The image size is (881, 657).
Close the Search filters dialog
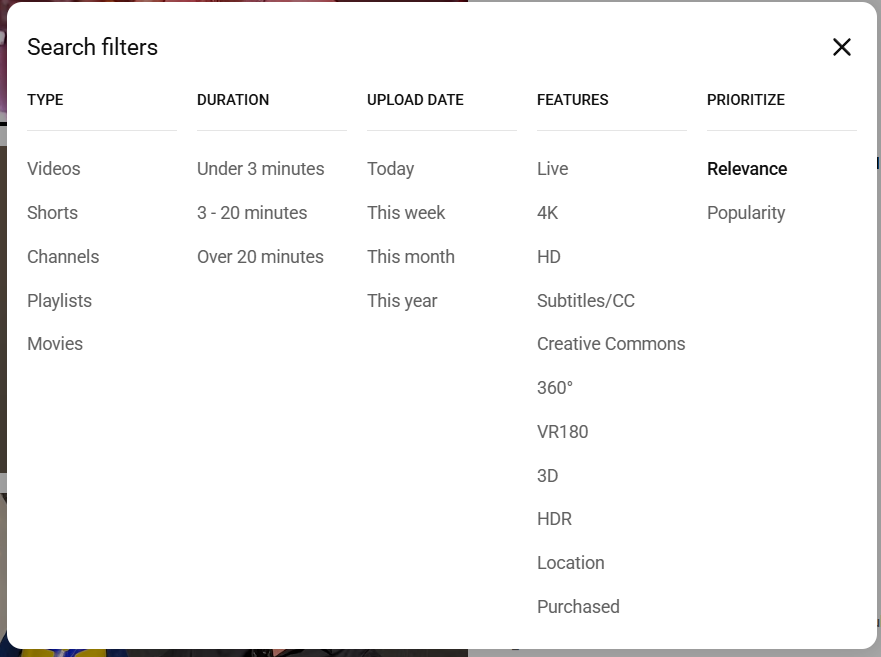coord(842,47)
